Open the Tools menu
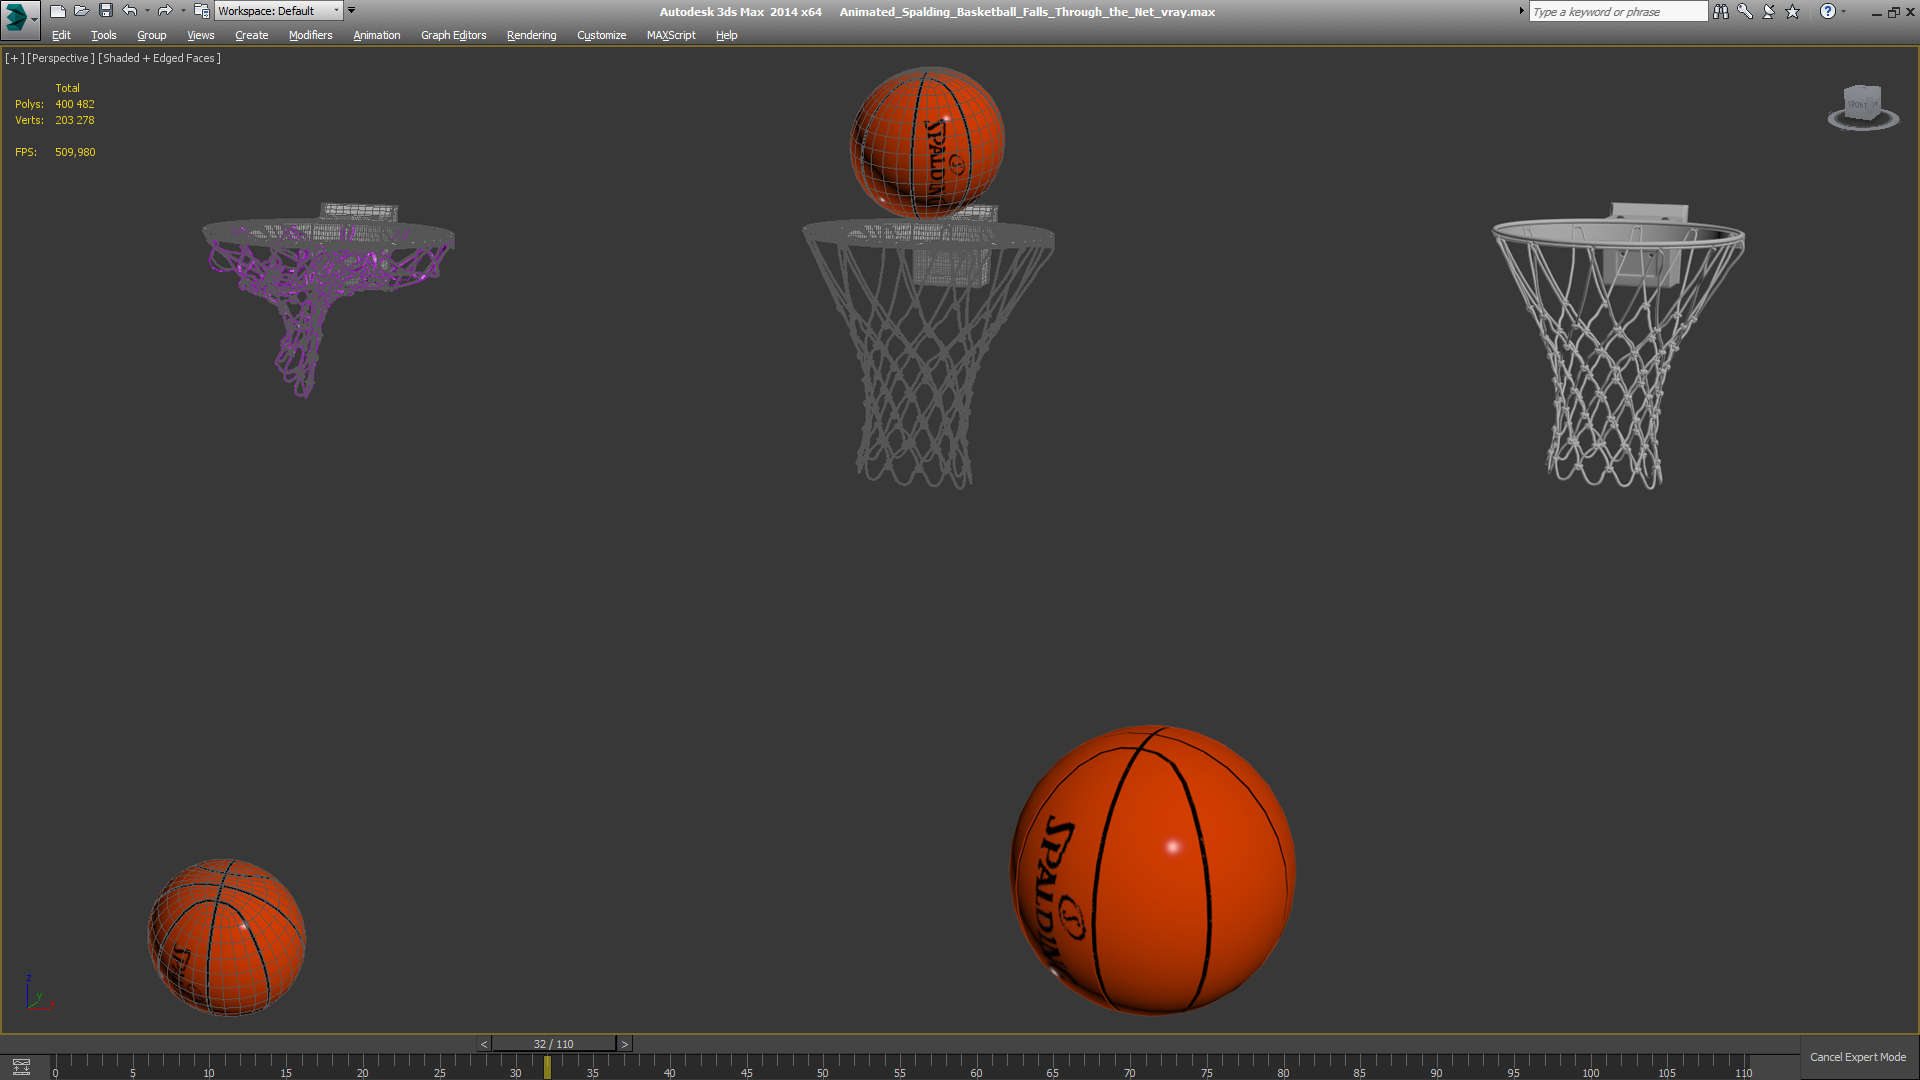 point(104,35)
